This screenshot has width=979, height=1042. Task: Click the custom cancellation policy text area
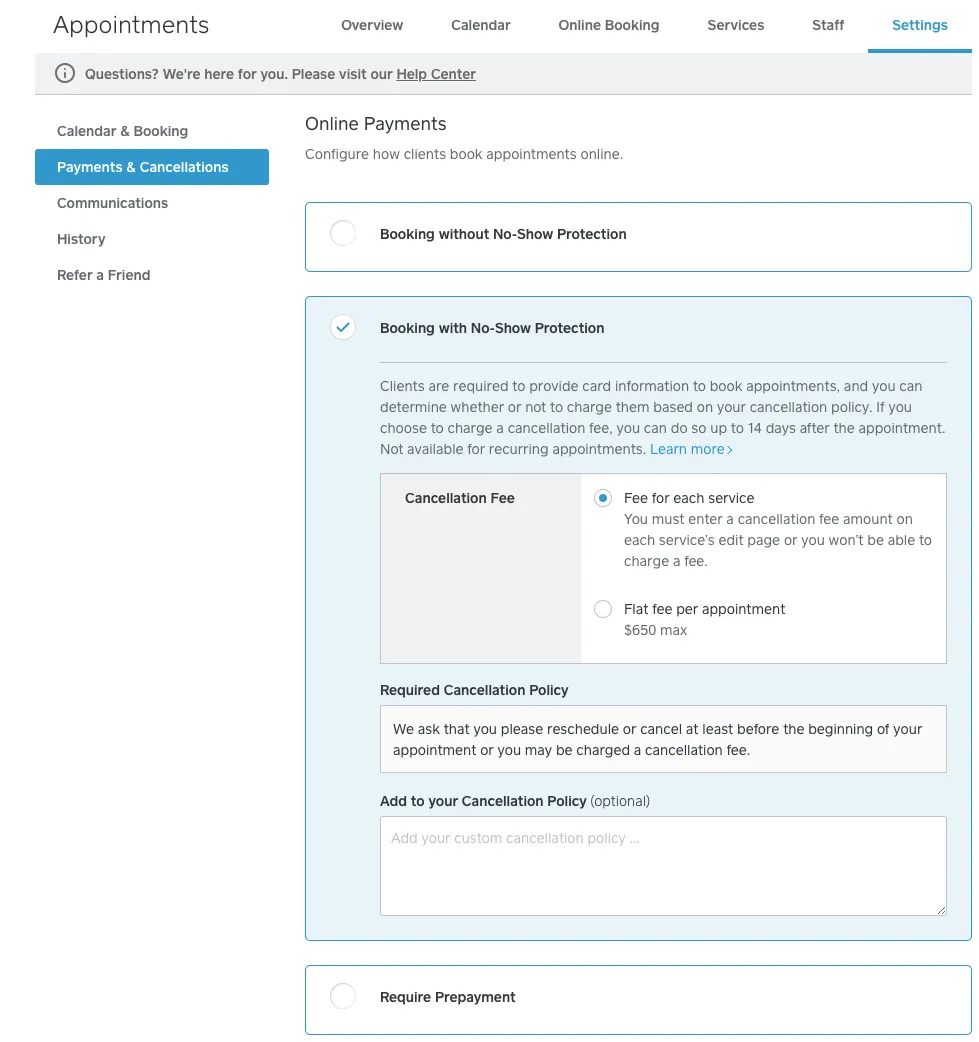point(663,865)
